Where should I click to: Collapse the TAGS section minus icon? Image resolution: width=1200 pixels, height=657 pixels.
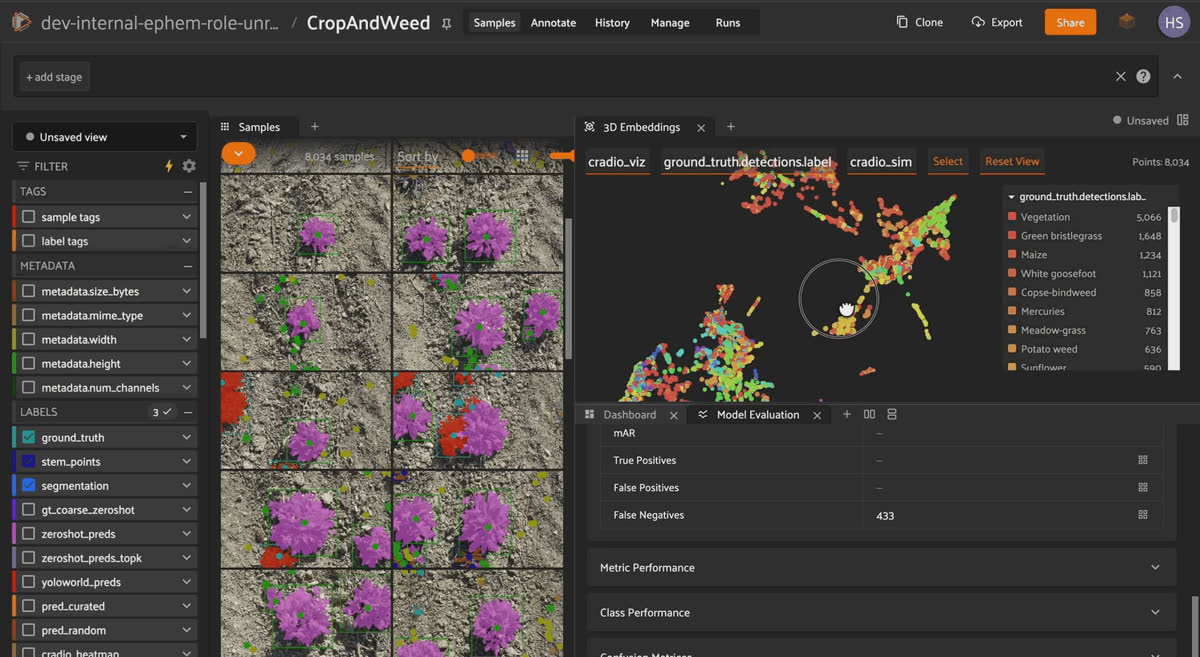click(x=187, y=191)
